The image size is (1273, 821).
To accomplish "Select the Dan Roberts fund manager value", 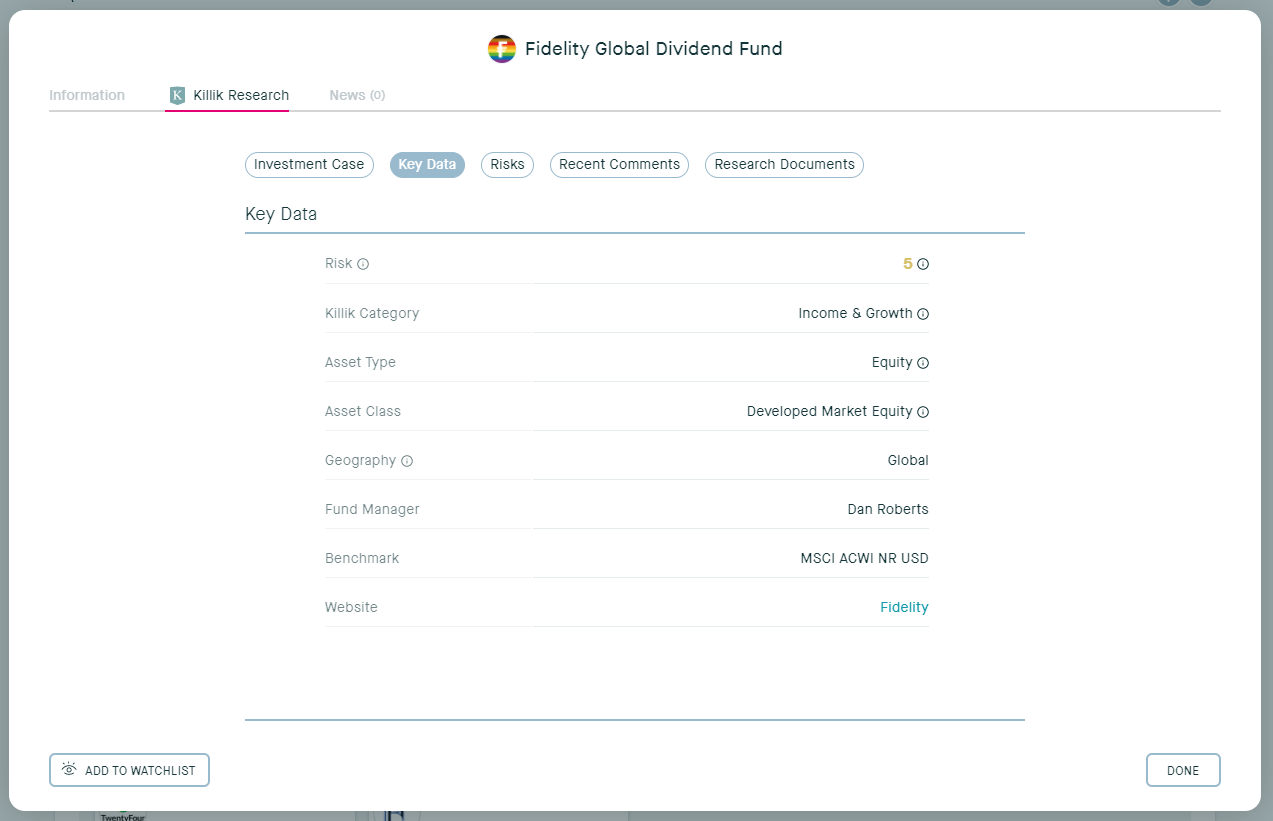I will [888, 509].
